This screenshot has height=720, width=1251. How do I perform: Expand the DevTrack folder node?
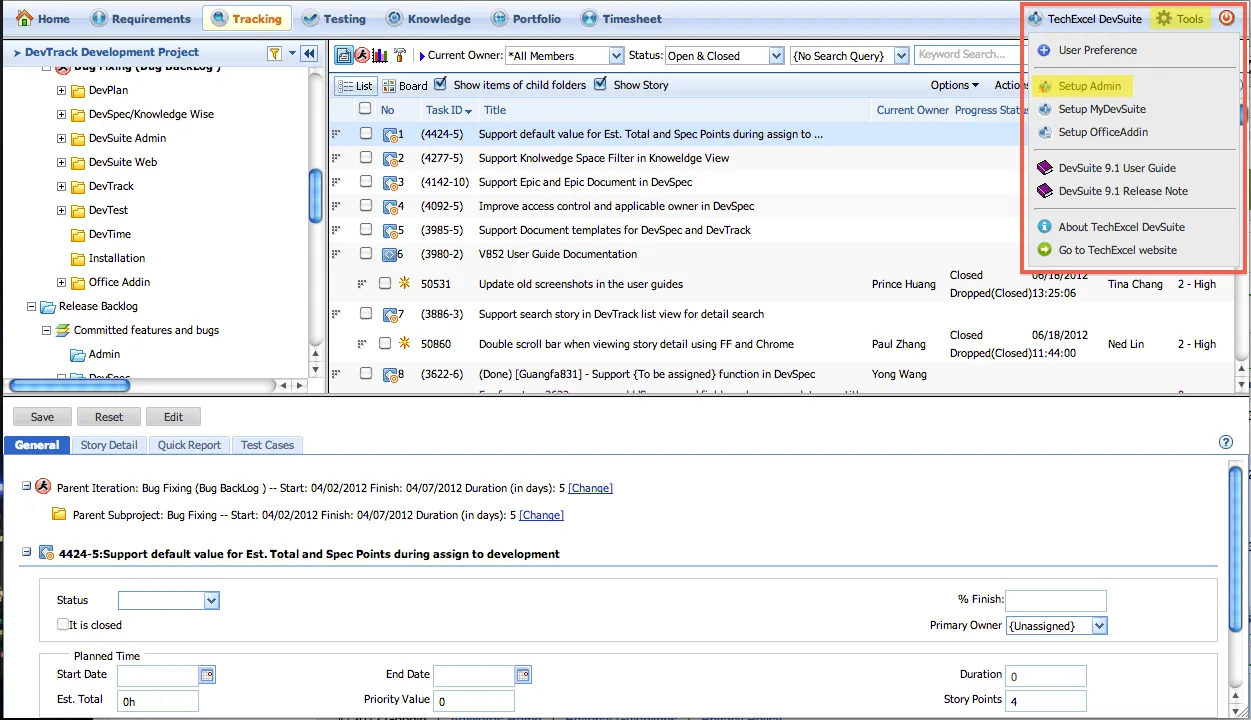61,186
